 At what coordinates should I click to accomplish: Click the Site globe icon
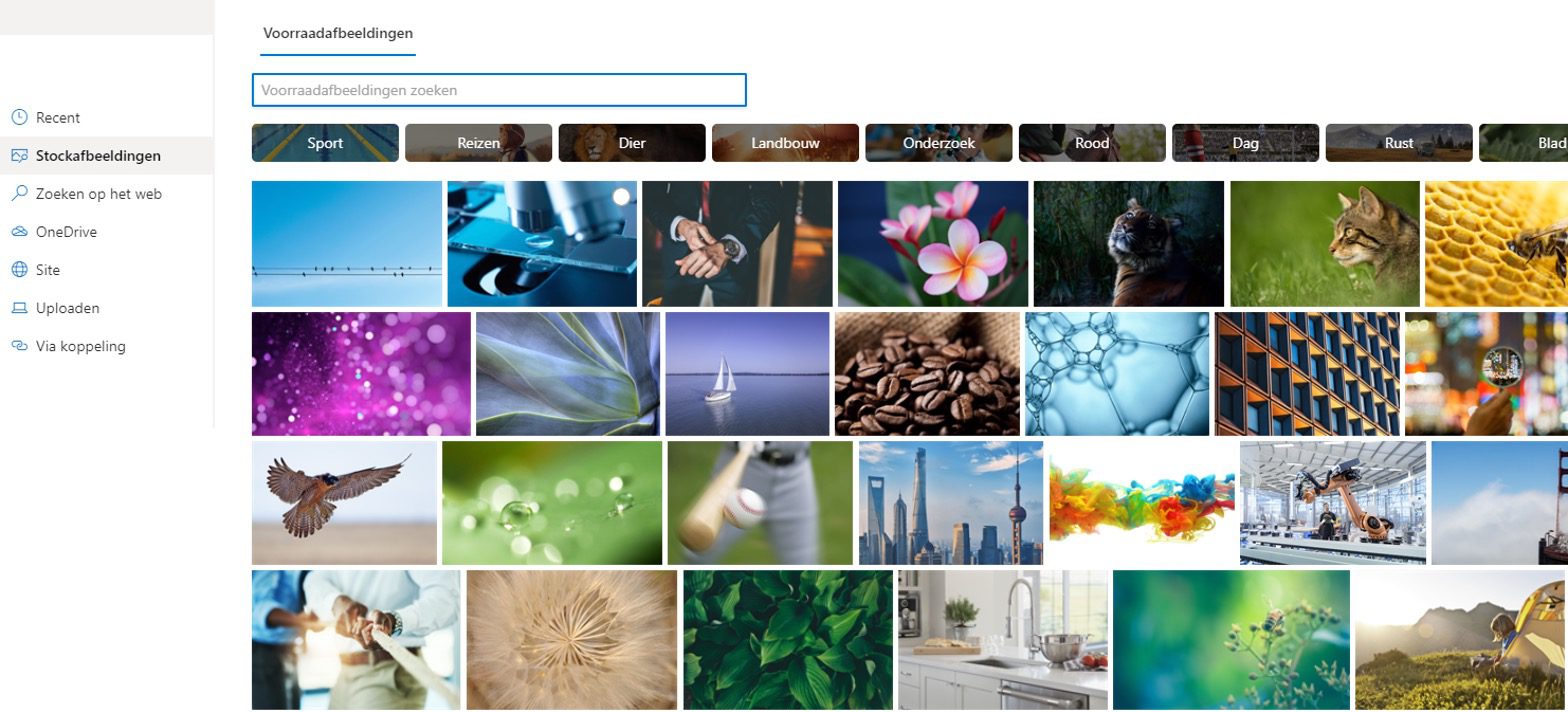click(19, 269)
